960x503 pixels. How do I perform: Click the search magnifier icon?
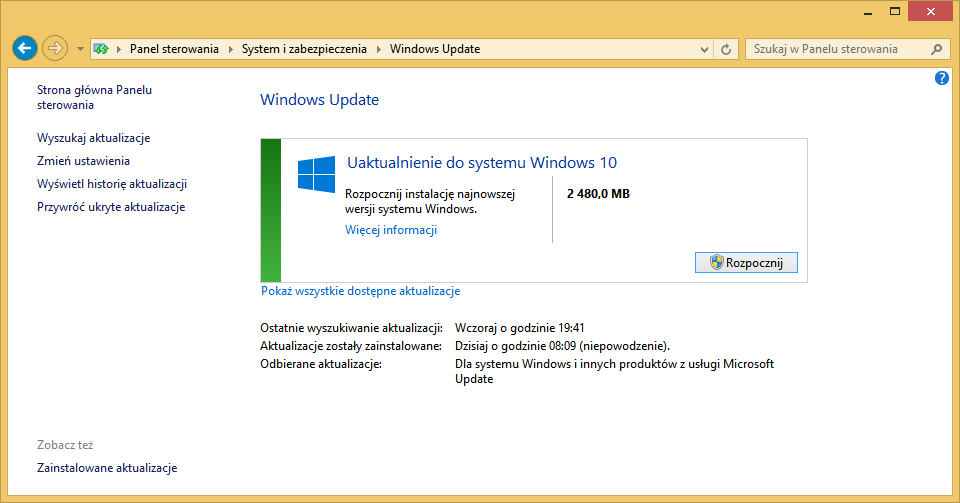coord(936,49)
